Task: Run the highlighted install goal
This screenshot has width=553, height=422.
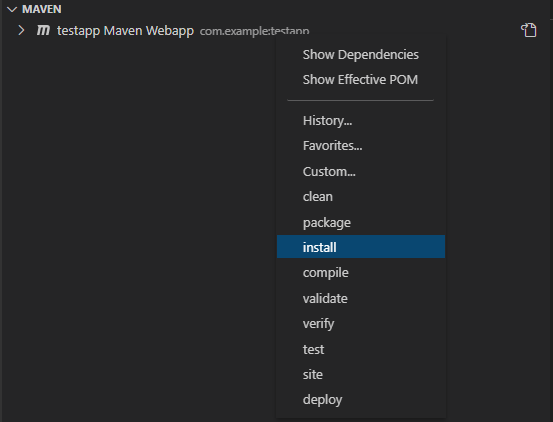Action: [361, 246]
